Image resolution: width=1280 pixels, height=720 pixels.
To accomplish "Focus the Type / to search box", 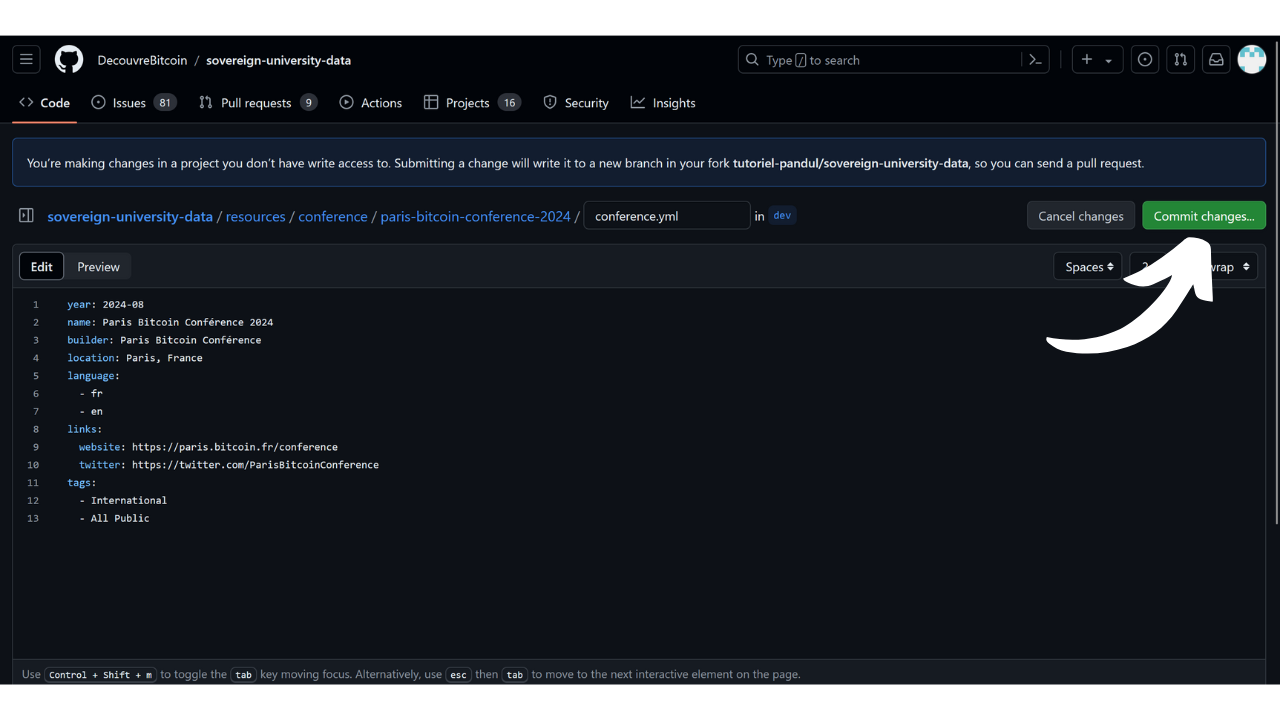I will [x=894, y=60].
